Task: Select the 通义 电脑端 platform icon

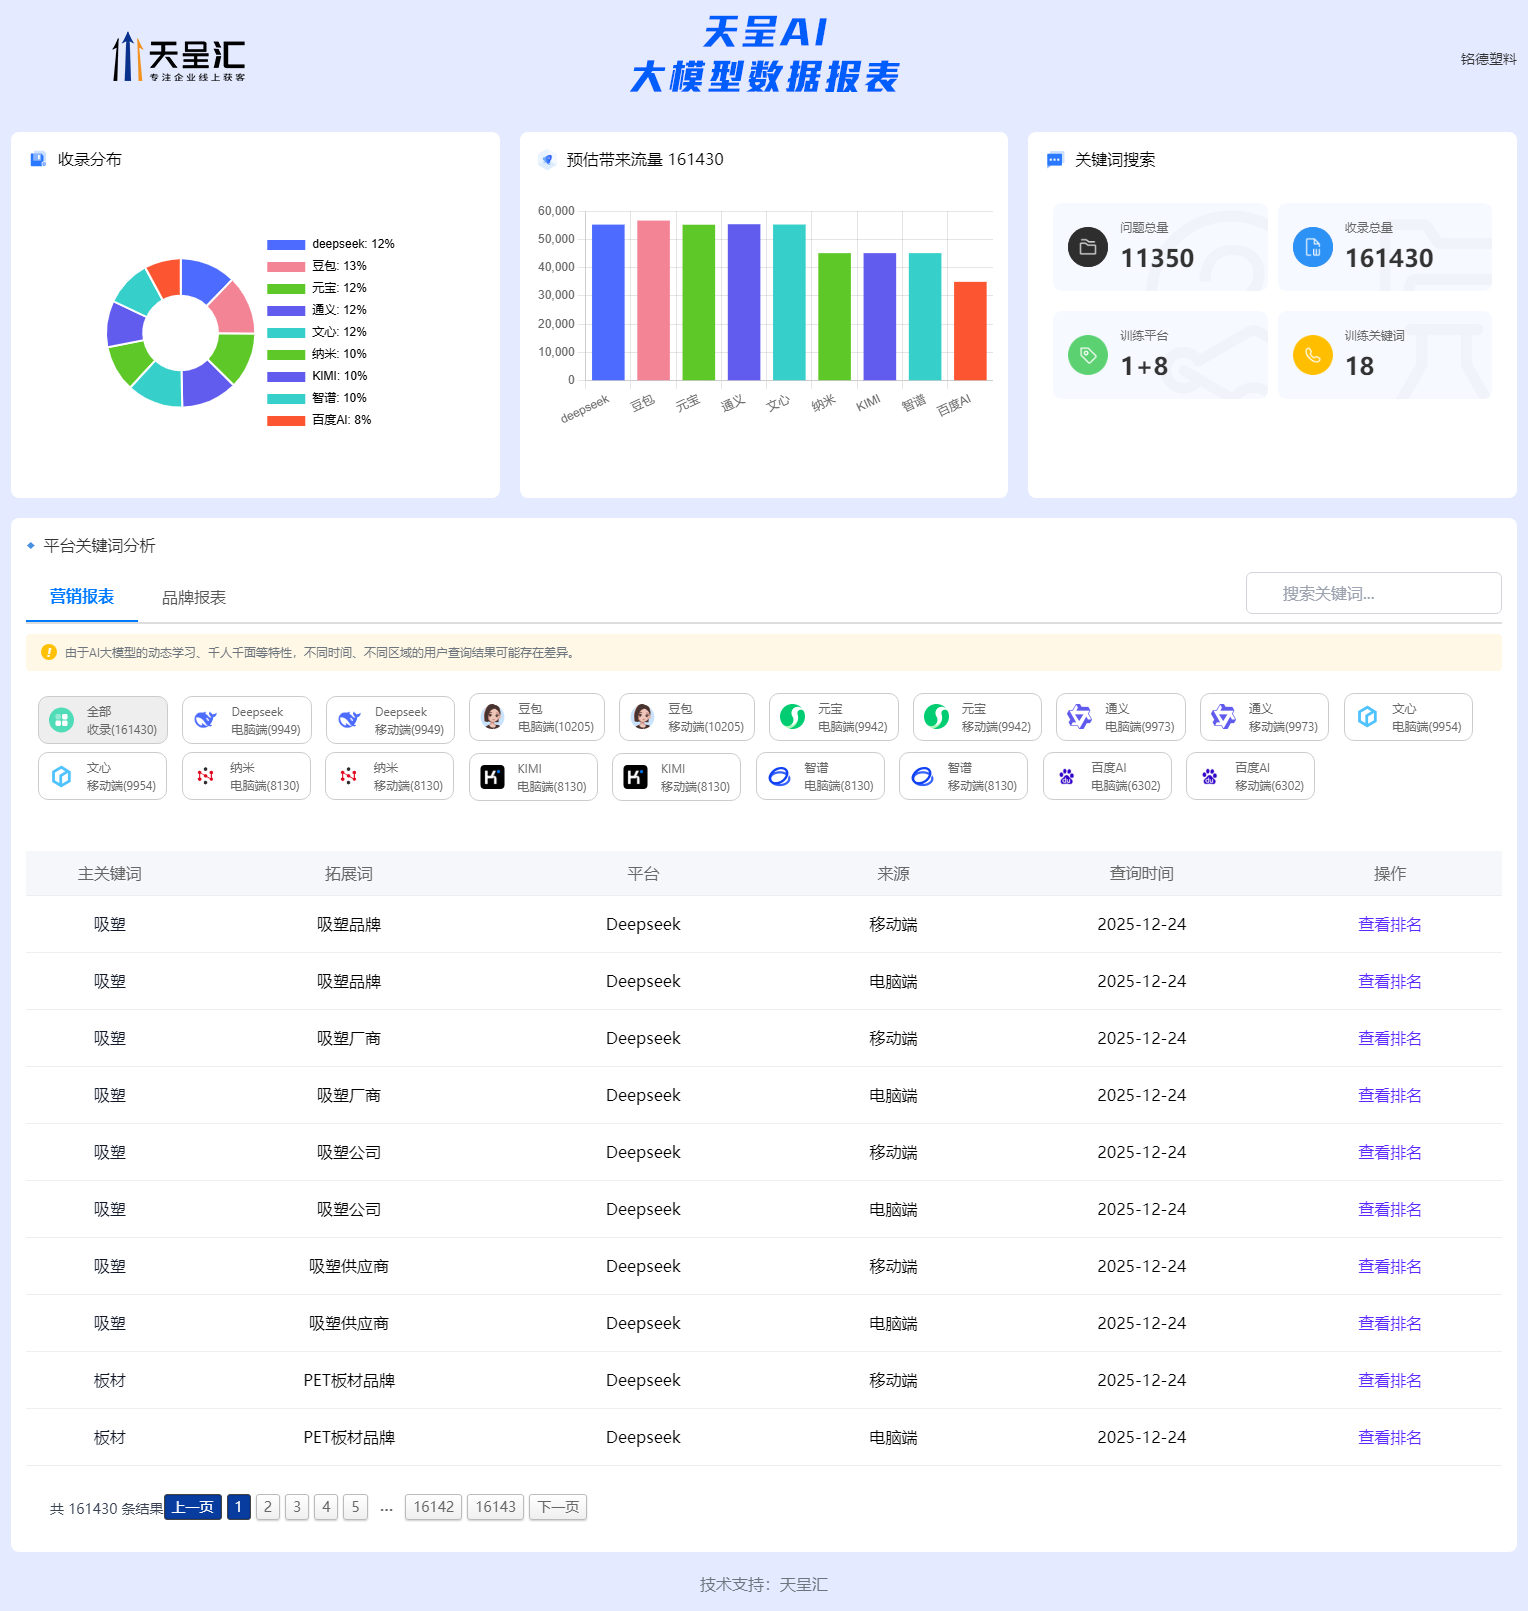Action: tap(1079, 717)
